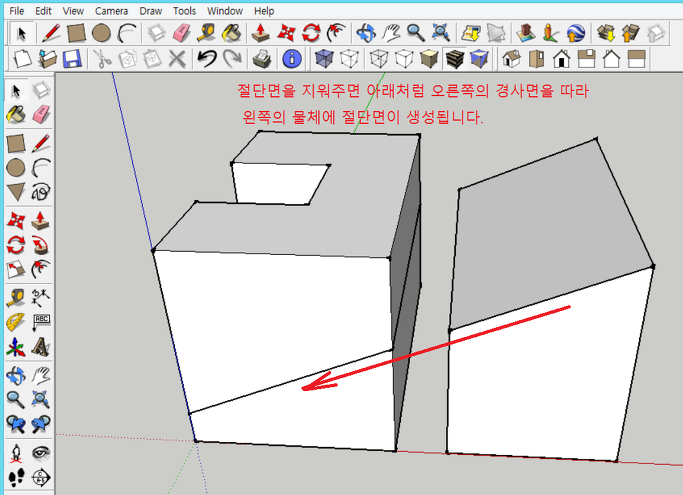Image resolution: width=683 pixels, height=495 pixels.
Task: Toggle X-Ray face style
Action: point(324,59)
